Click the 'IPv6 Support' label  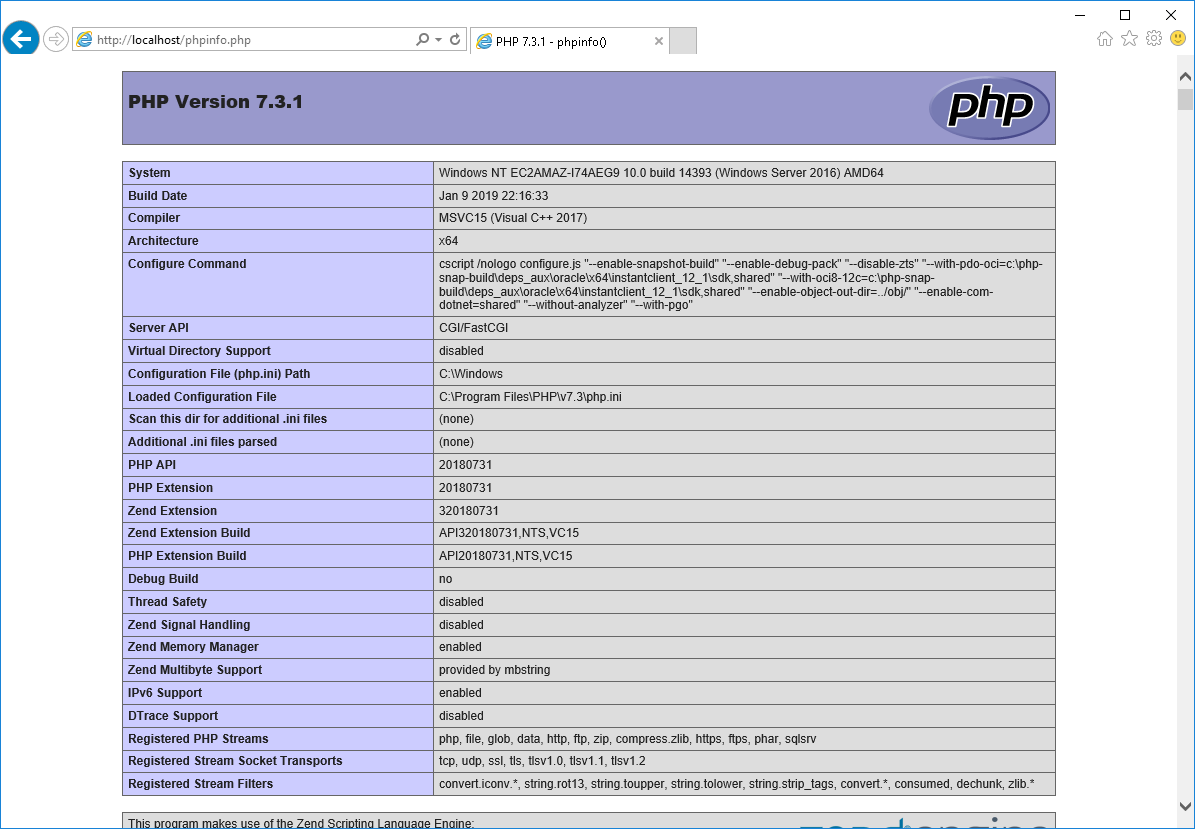165,693
